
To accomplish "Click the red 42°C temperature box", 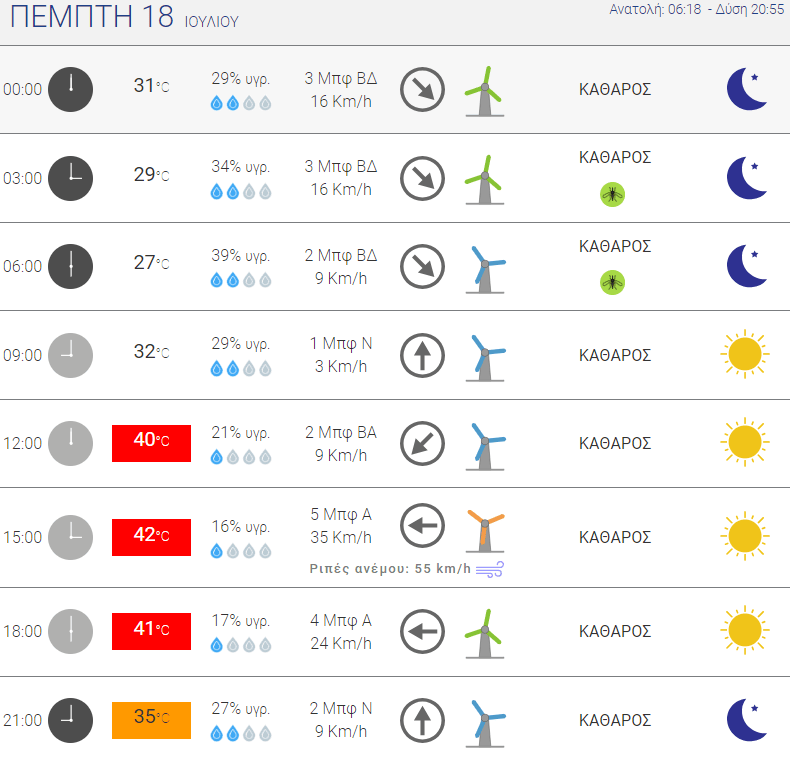I will tap(151, 537).
